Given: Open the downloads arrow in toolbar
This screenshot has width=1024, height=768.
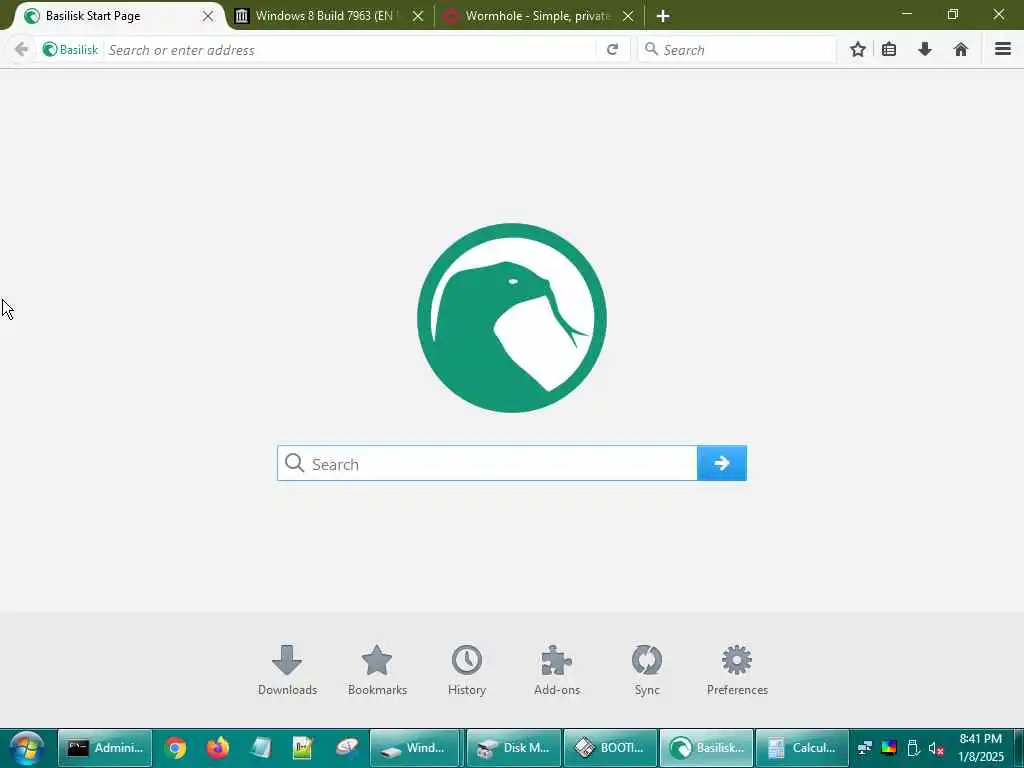Looking at the screenshot, I should tap(925, 49).
